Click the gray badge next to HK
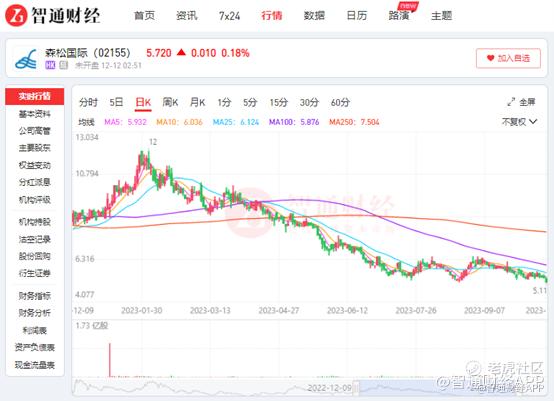Image resolution: width=554 pixels, height=401 pixels. 63,65
